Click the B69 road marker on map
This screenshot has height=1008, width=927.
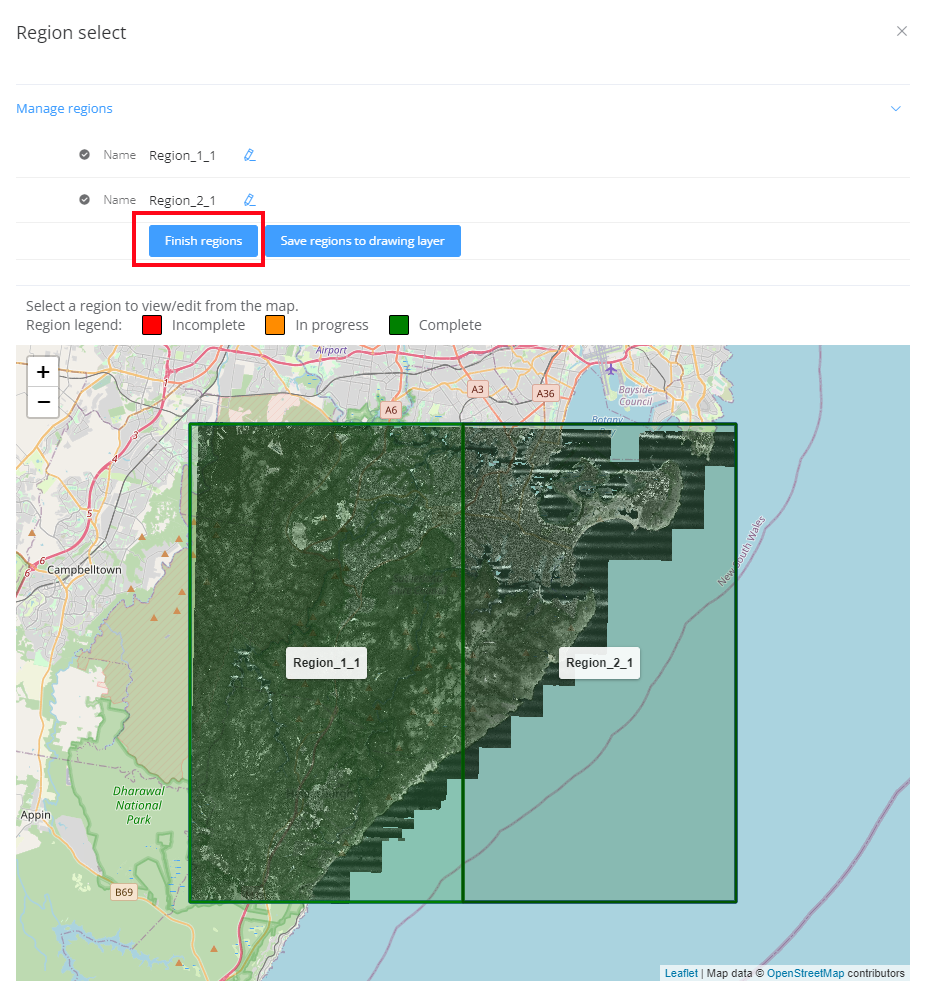123,892
